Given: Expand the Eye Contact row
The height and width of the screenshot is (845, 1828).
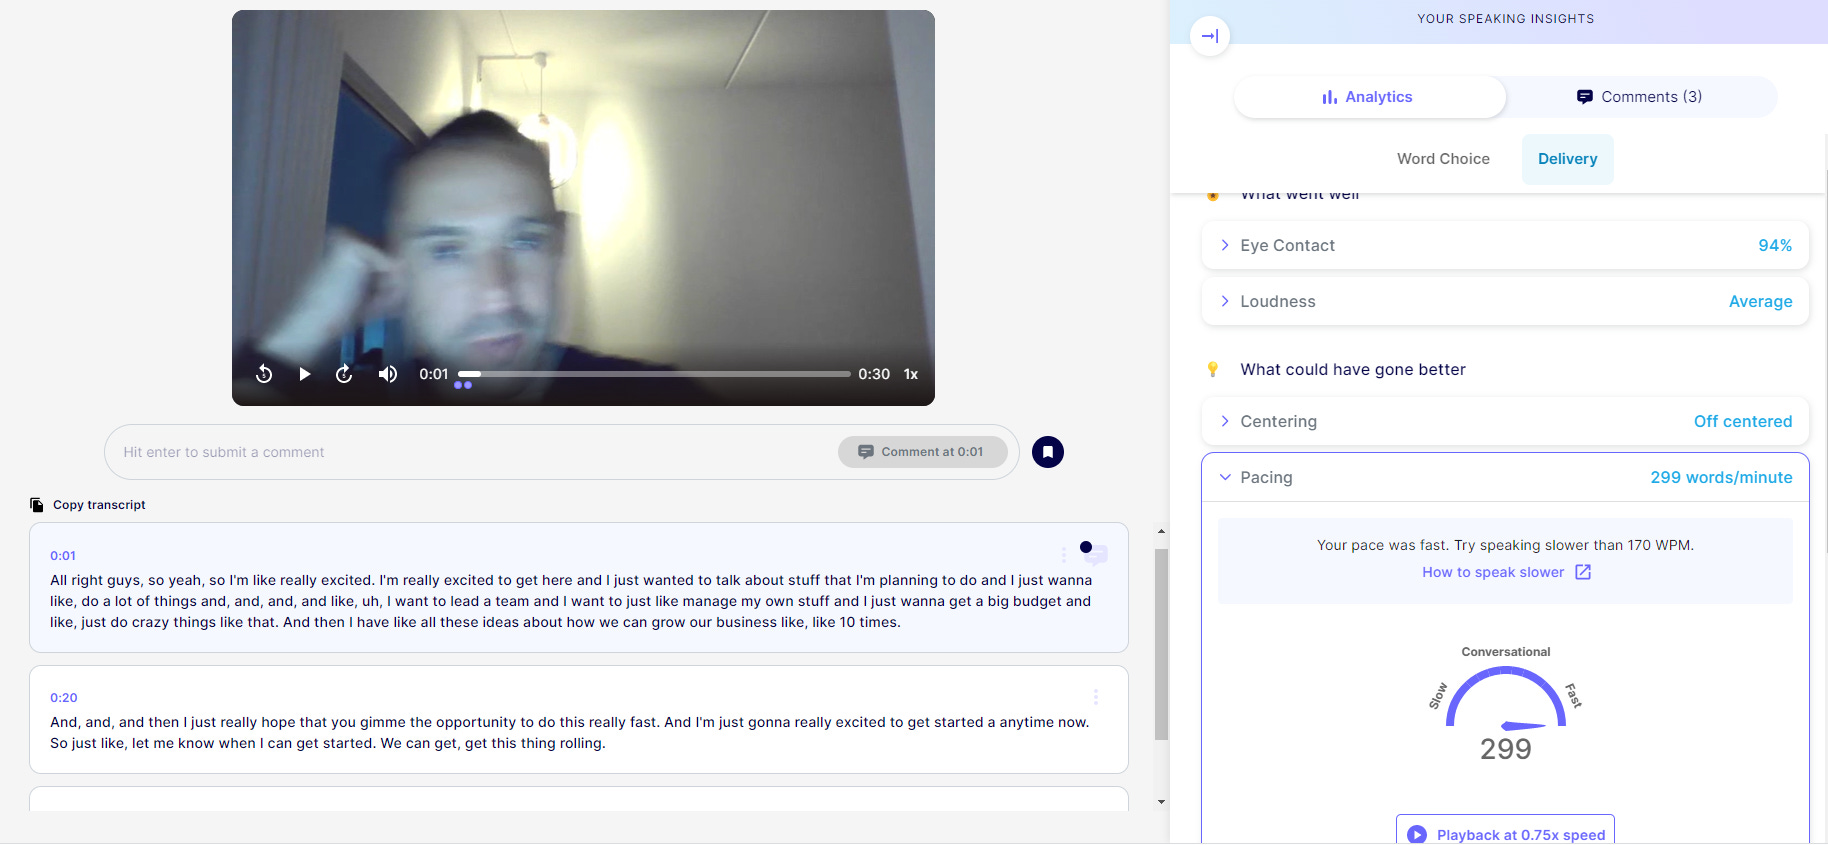Looking at the screenshot, I should [x=1505, y=246].
